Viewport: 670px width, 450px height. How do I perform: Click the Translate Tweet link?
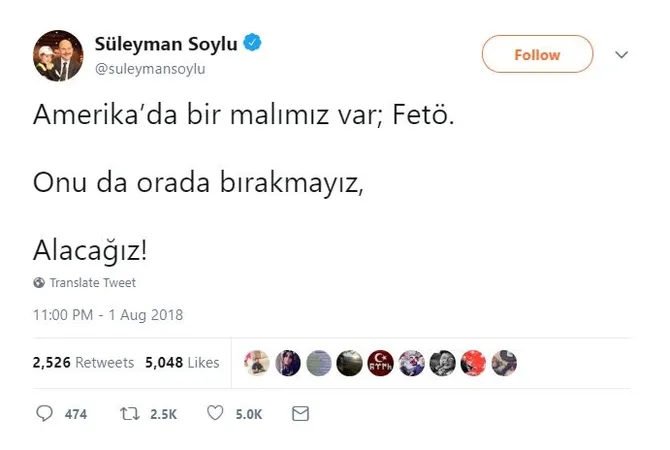92,283
